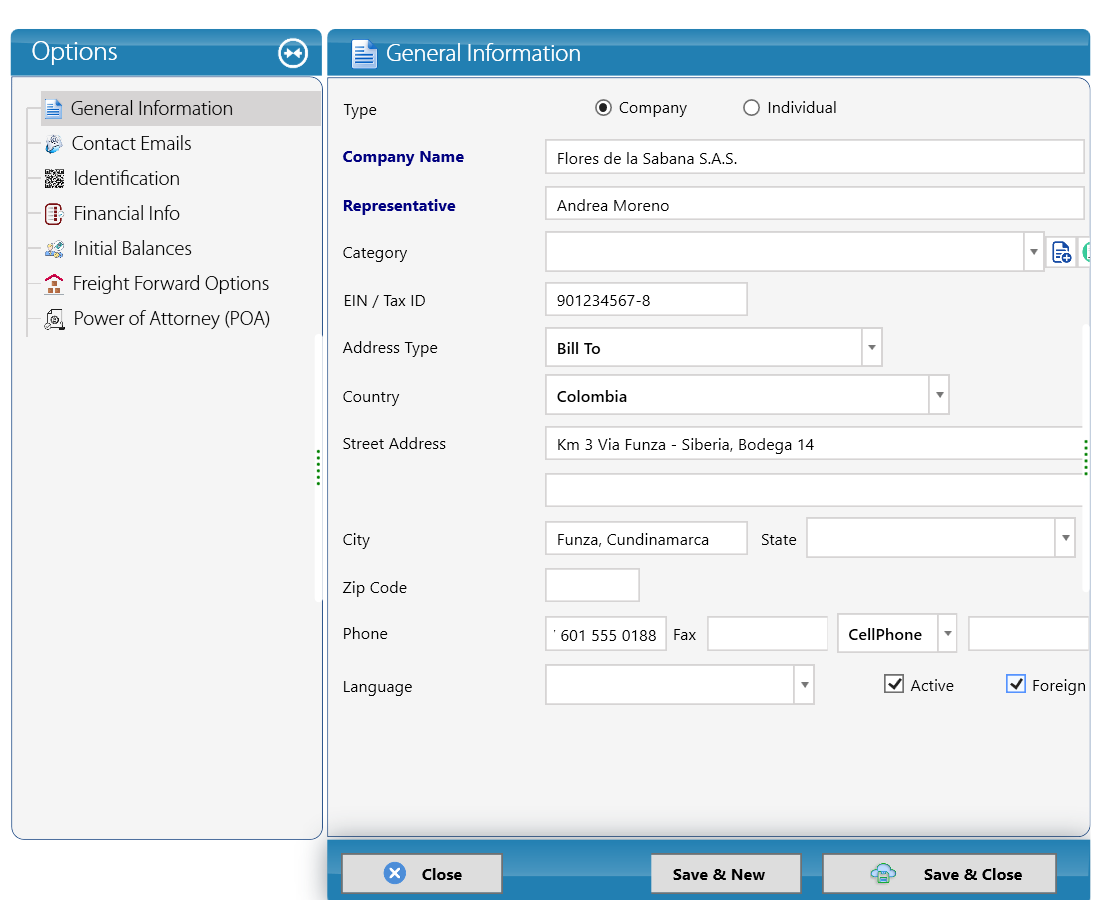
Task: Expand the CellPhone type dropdown
Action: (947, 634)
